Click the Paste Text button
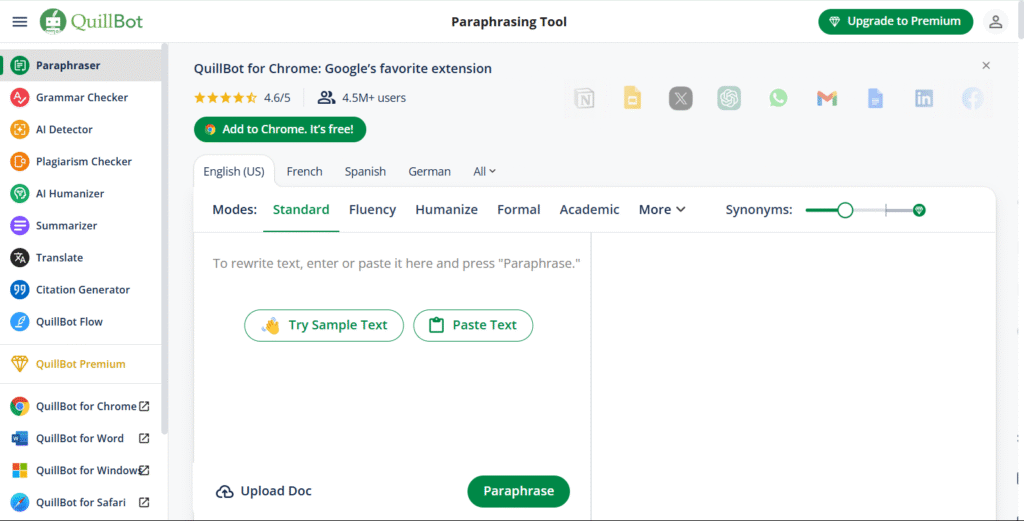Image resolution: width=1024 pixels, height=521 pixels. tap(473, 325)
